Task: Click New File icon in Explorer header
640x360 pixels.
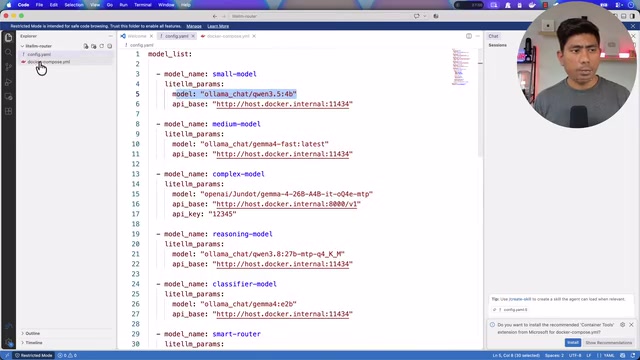Action: click(x=86, y=46)
